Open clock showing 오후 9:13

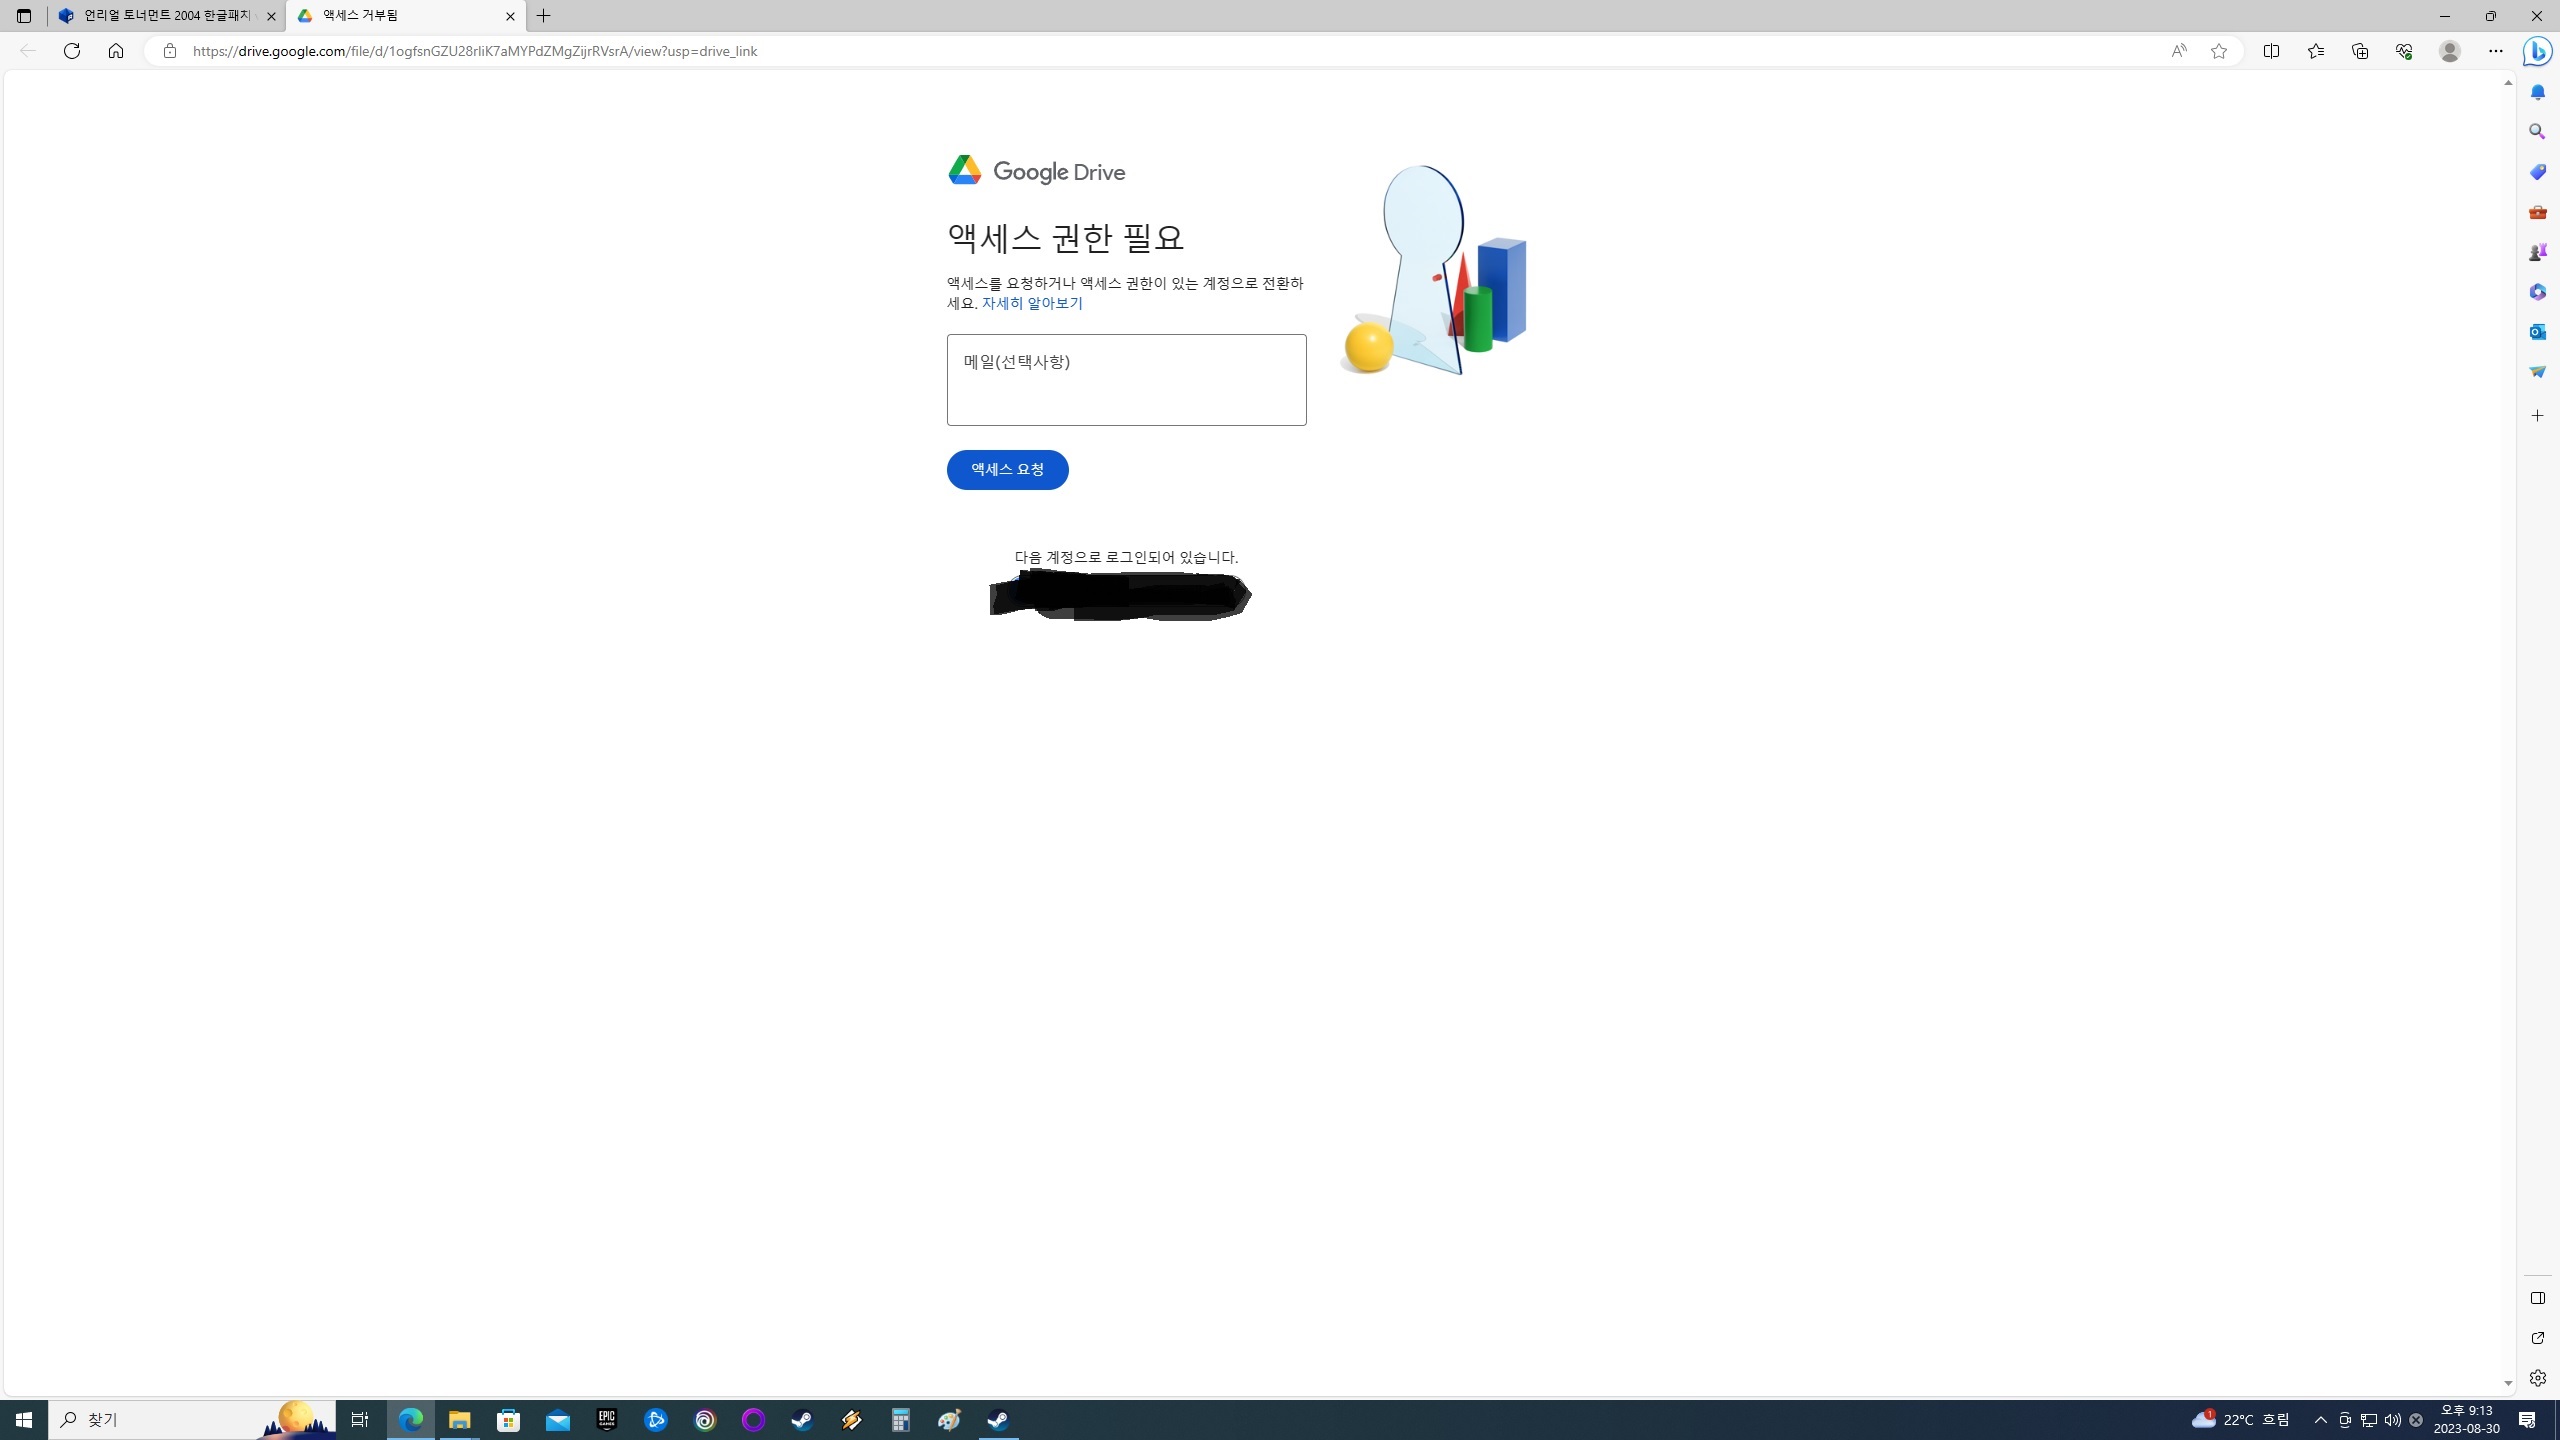pyautogui.click(x=2467, y=1420)
